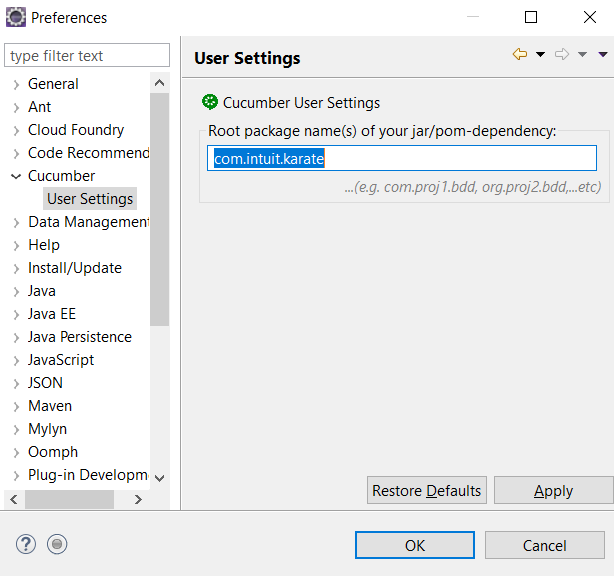Click the Apply button
This screenshot has width=614, height=576.
pos(553,490)
